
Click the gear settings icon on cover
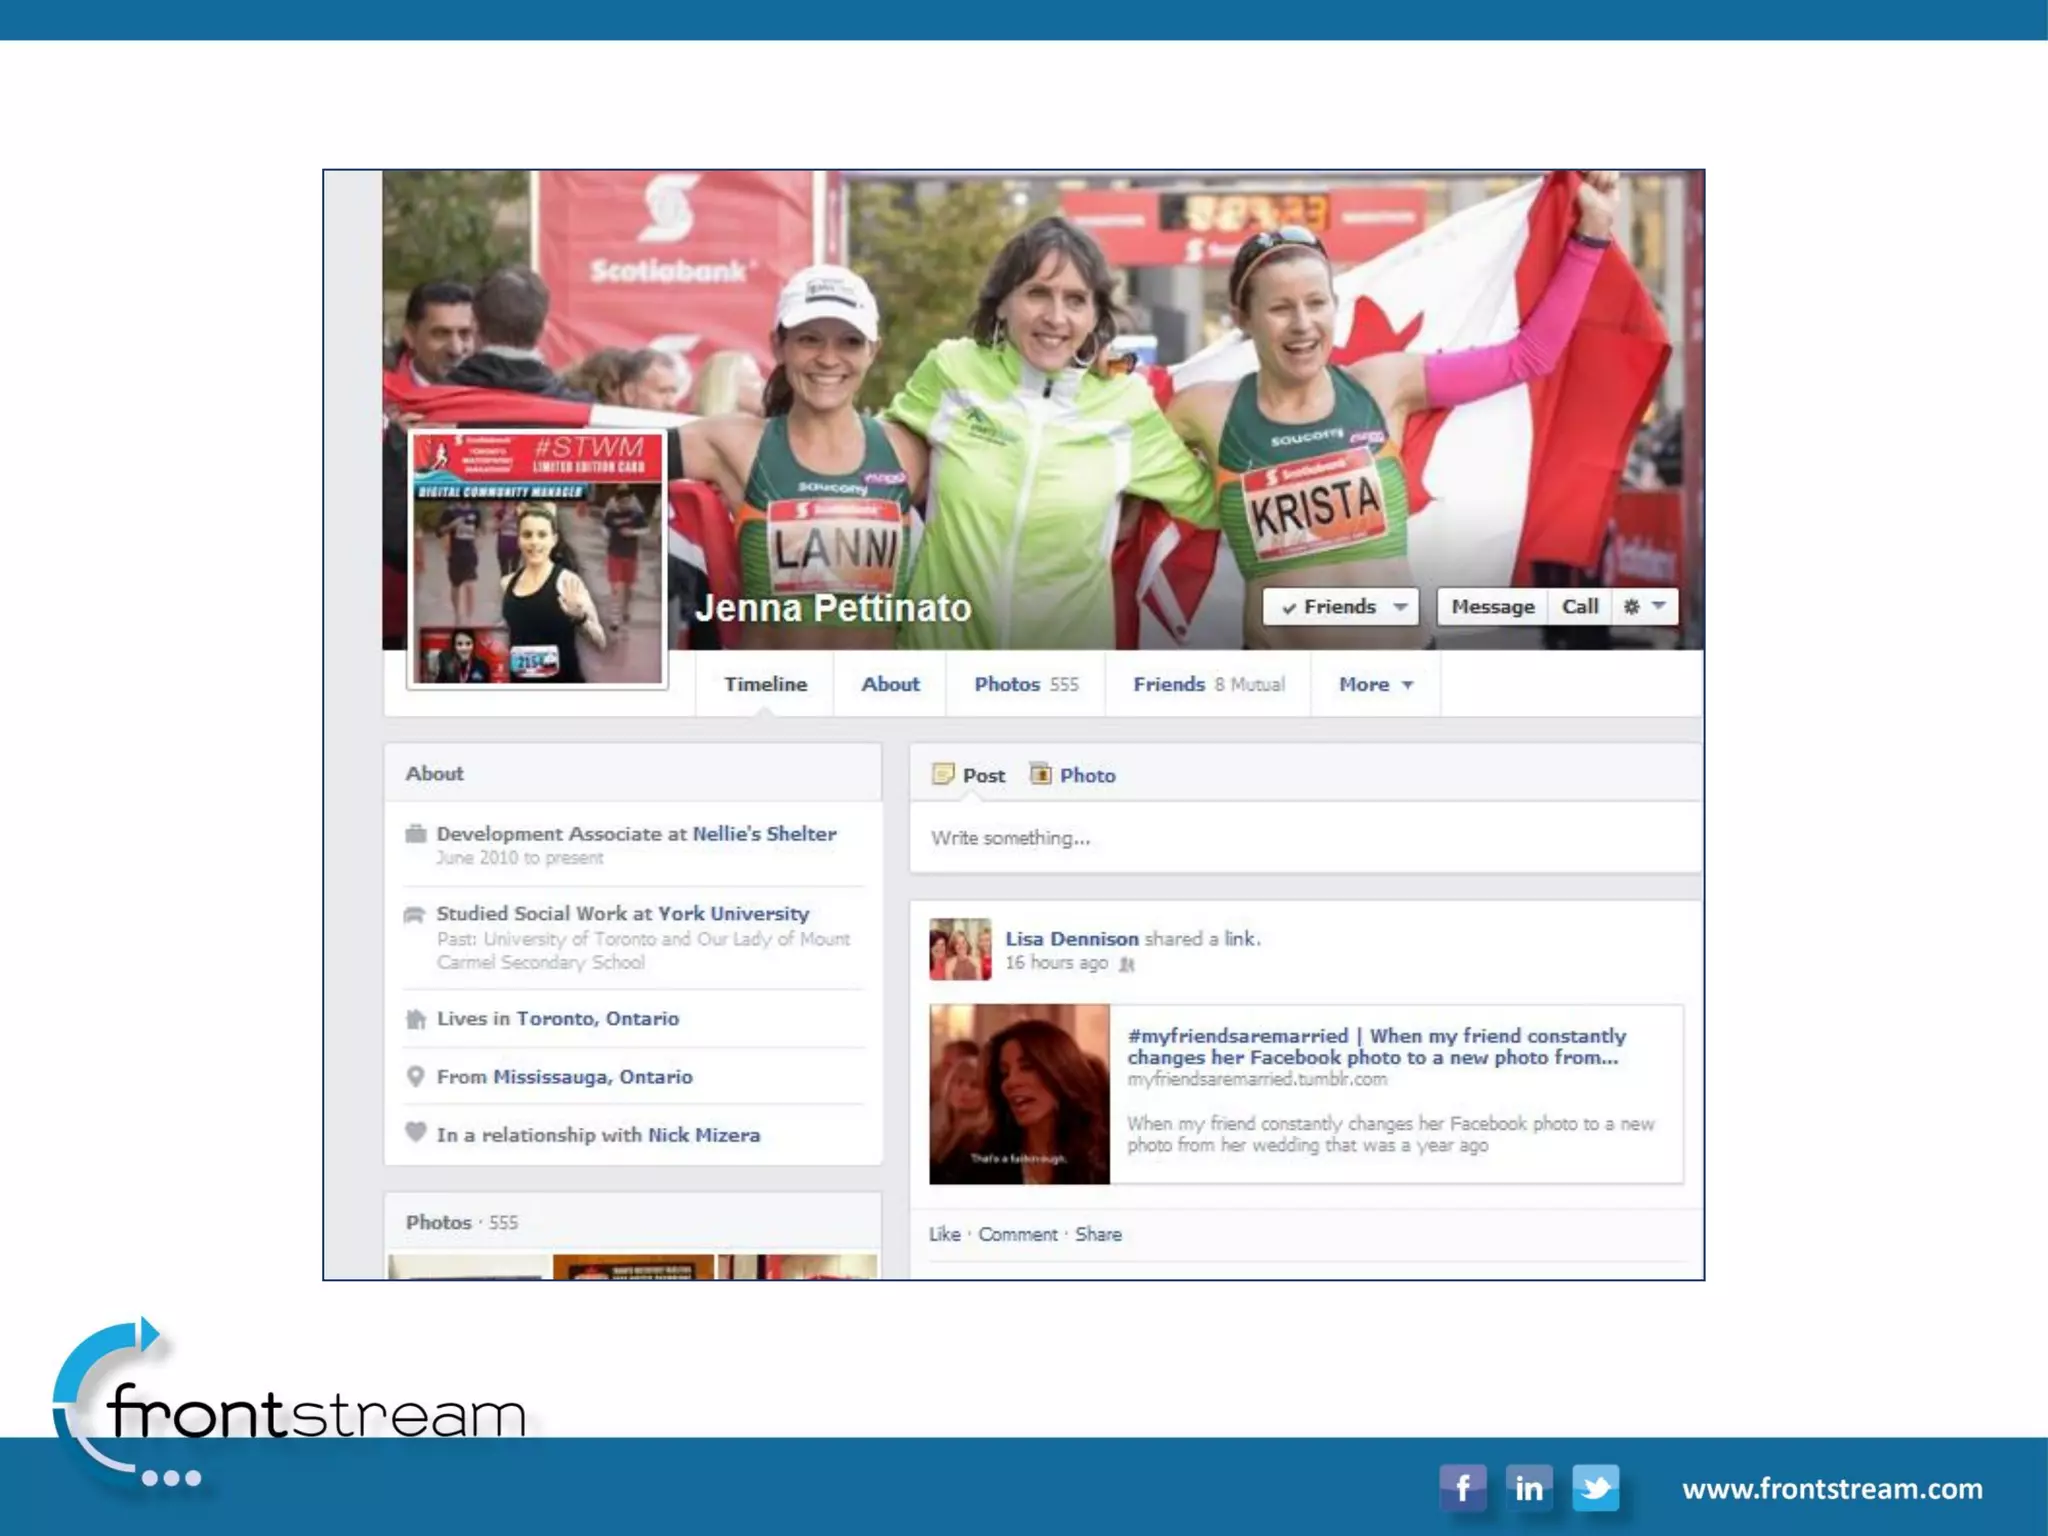1631,607
